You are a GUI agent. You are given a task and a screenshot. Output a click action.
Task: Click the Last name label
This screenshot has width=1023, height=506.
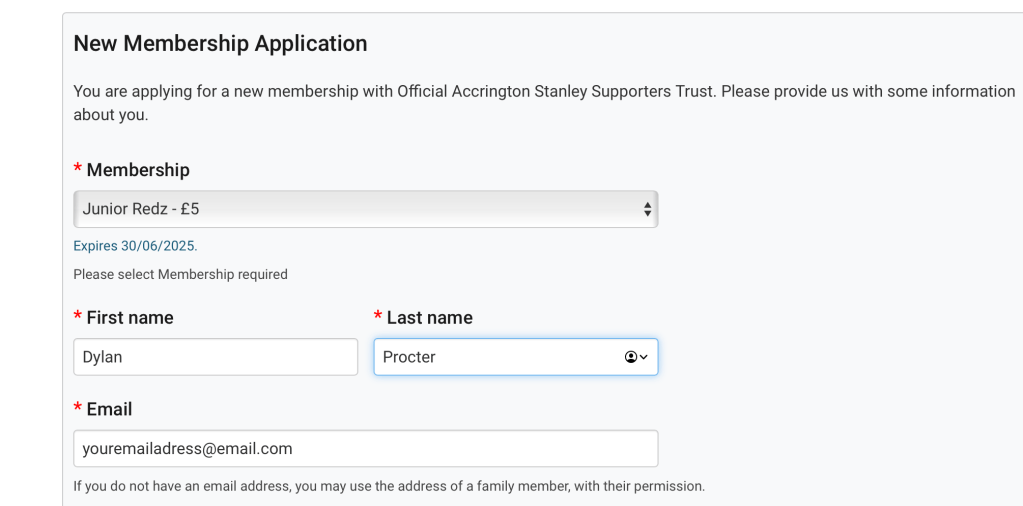430,318
